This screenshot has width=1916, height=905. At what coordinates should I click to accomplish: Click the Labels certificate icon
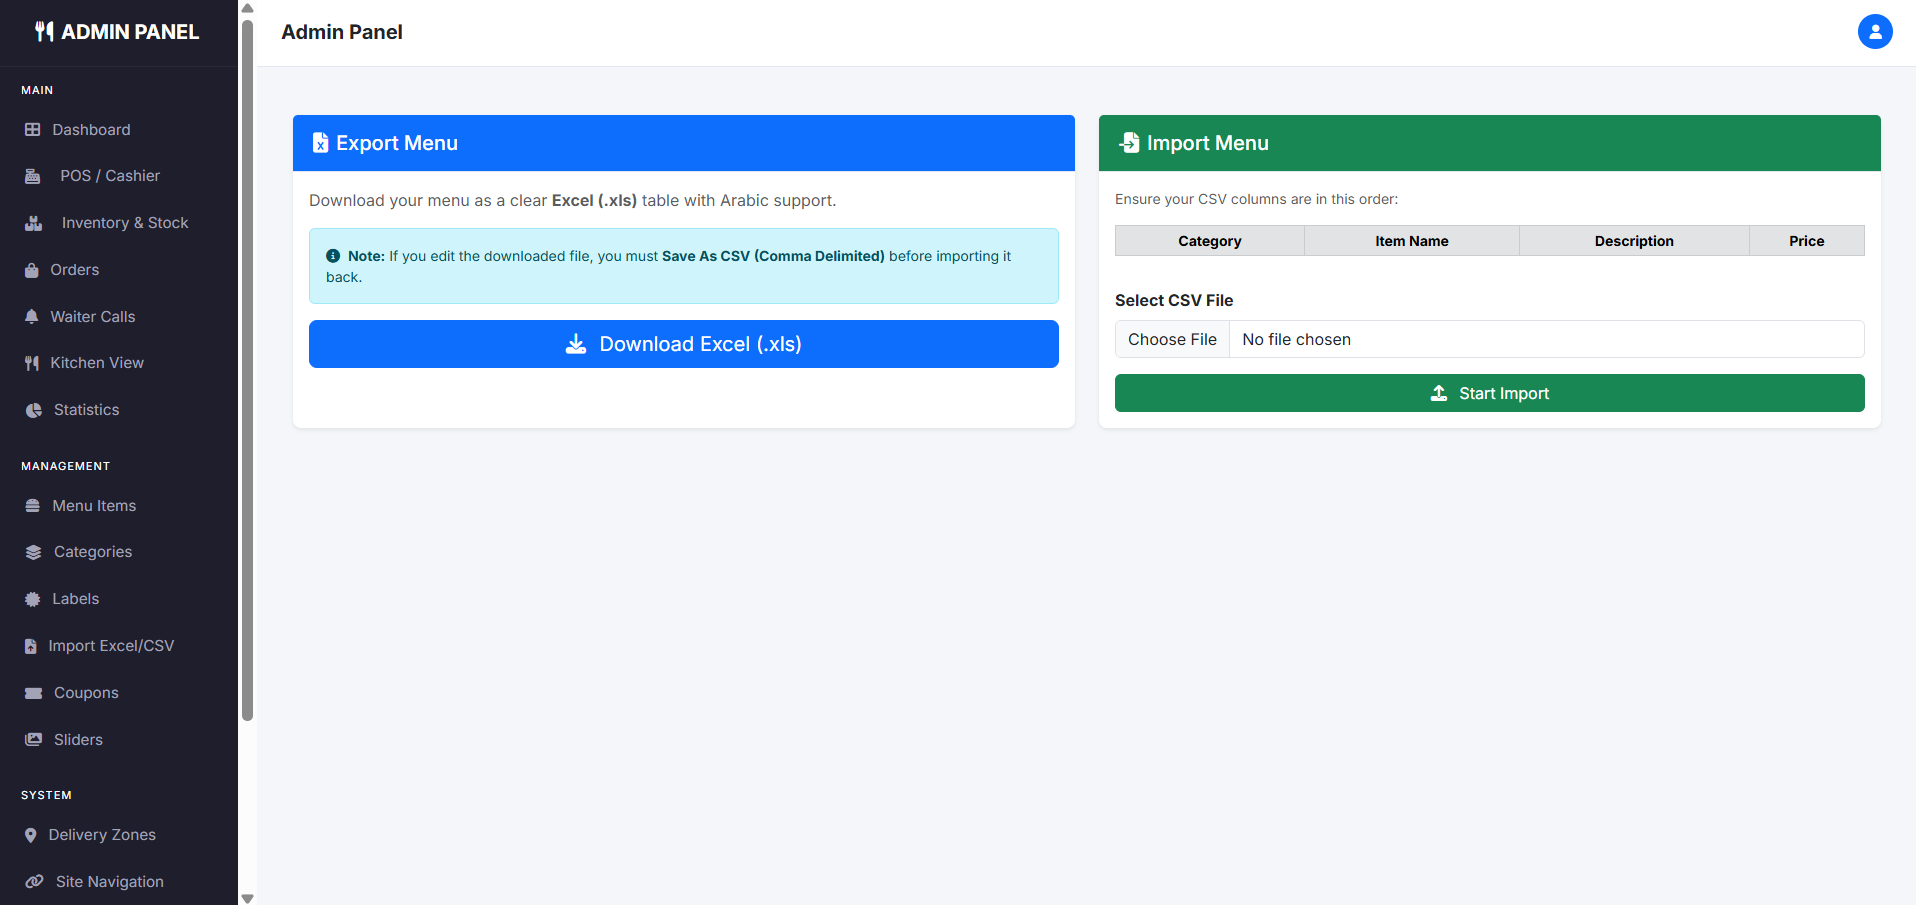(33, 599)
